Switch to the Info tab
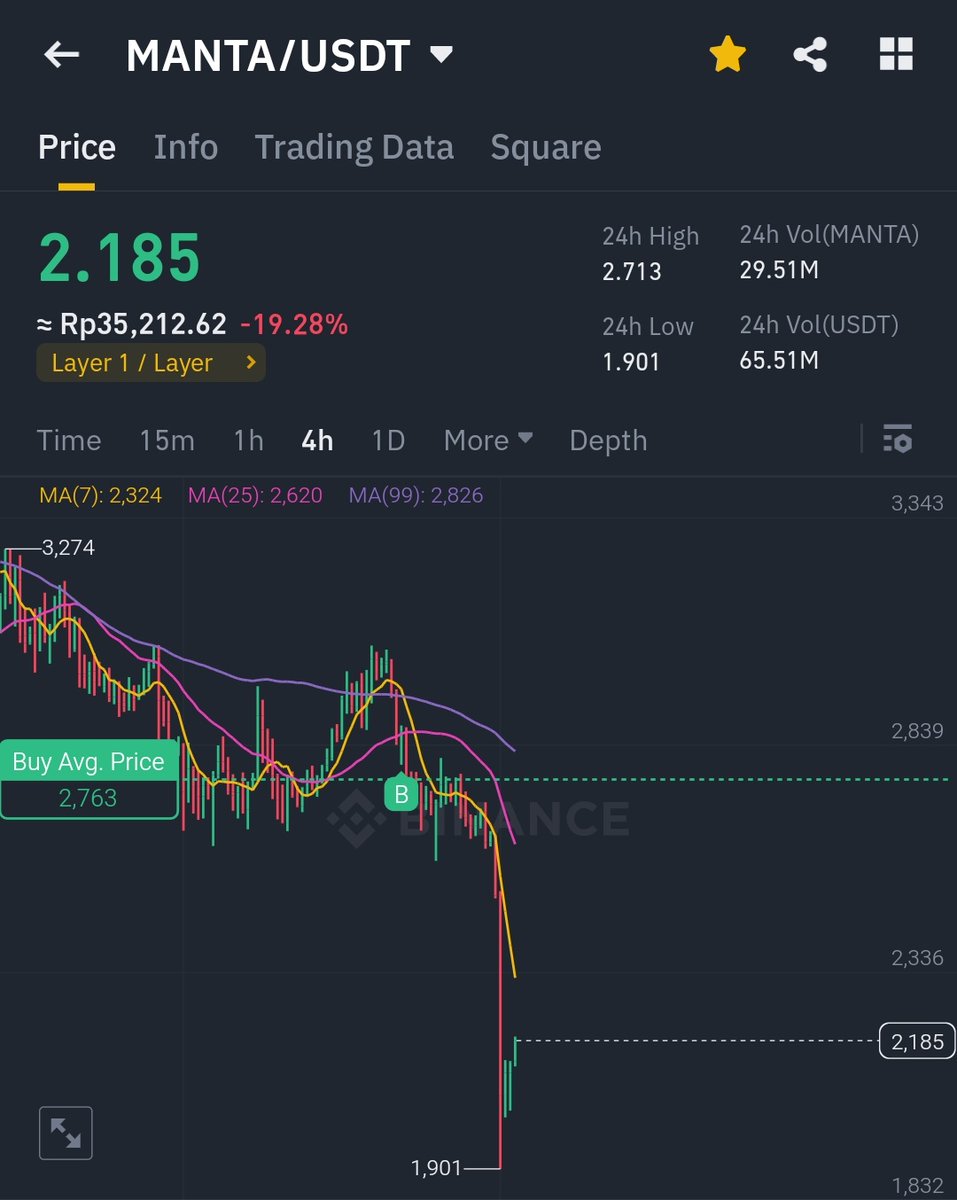 tap(186, 147)
